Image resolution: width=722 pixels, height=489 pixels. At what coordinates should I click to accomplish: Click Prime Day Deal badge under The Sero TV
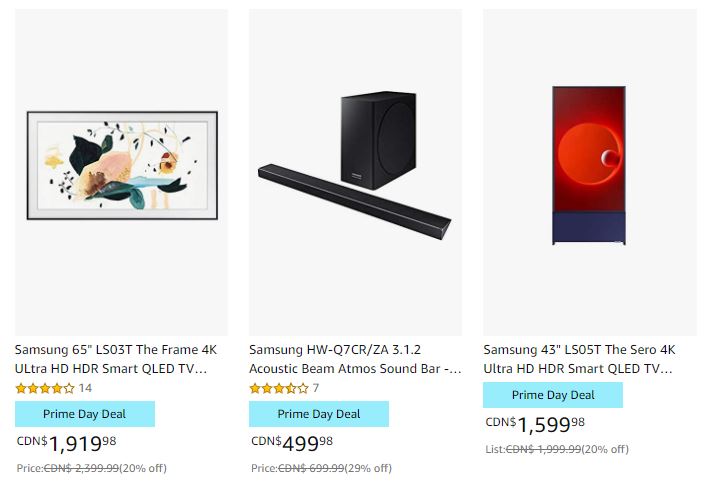pyautogui.click(x=553, y=395)
